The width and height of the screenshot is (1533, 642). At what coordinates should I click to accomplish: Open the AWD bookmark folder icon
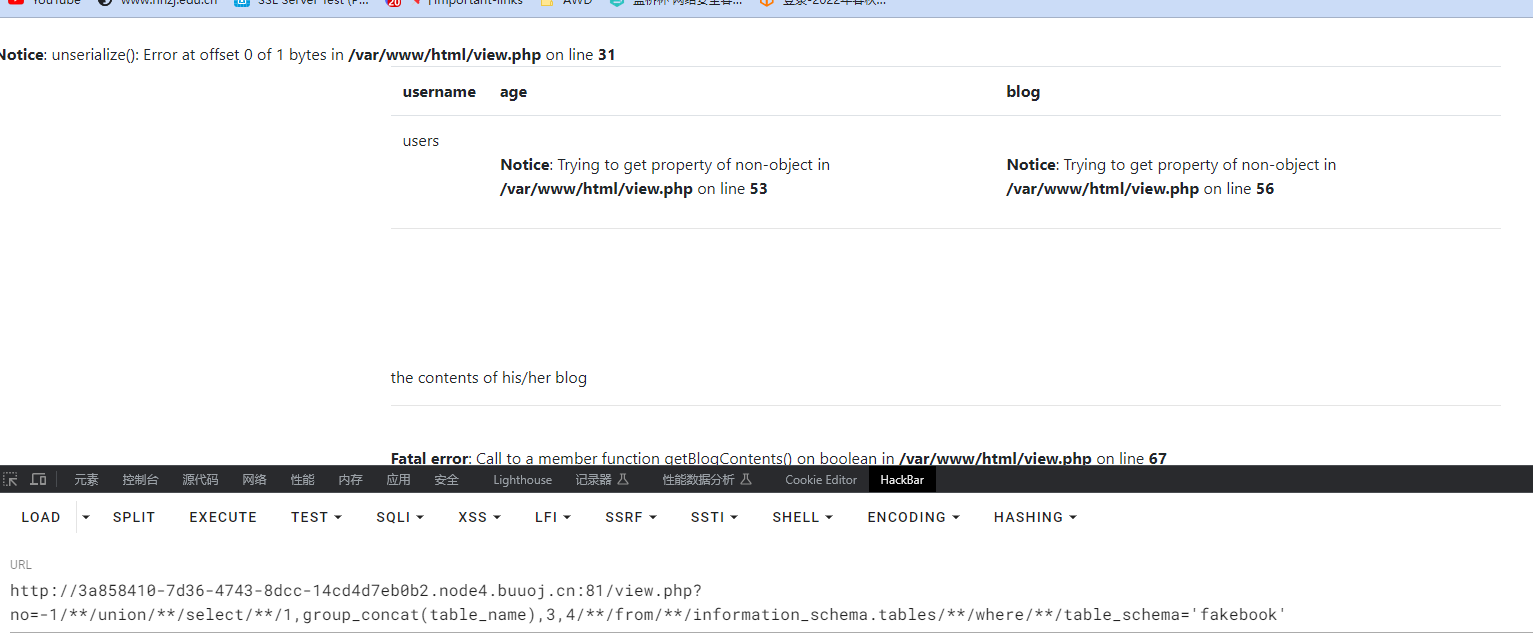pos(546,2)
